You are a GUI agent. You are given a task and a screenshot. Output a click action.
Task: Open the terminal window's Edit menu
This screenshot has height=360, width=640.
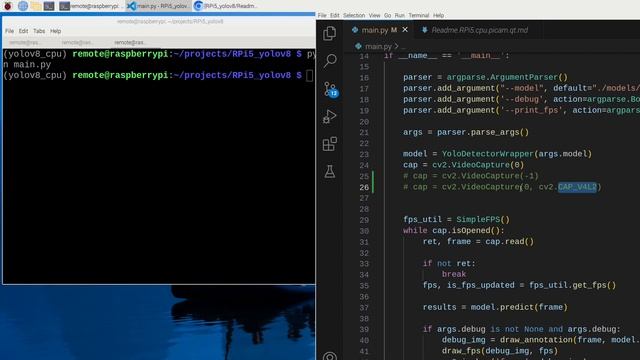23,31
